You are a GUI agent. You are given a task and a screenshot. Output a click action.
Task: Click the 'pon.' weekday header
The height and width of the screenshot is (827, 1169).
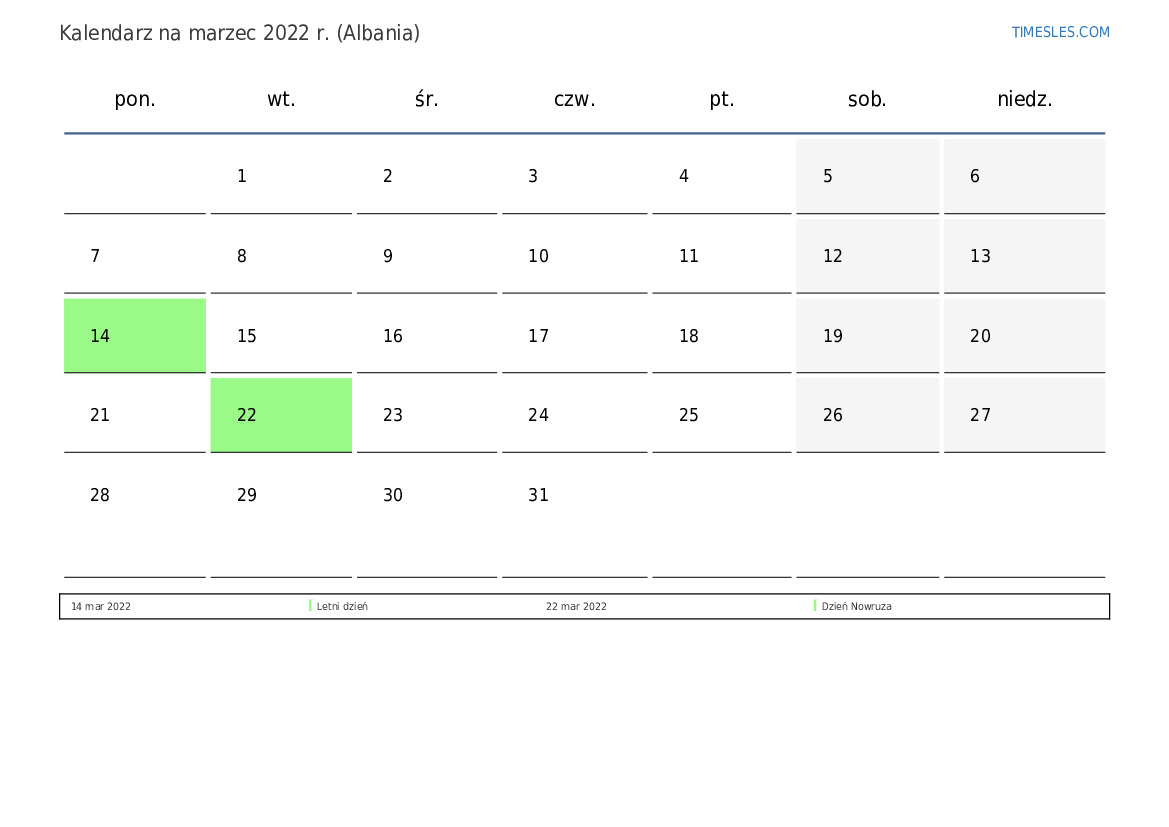135,99
